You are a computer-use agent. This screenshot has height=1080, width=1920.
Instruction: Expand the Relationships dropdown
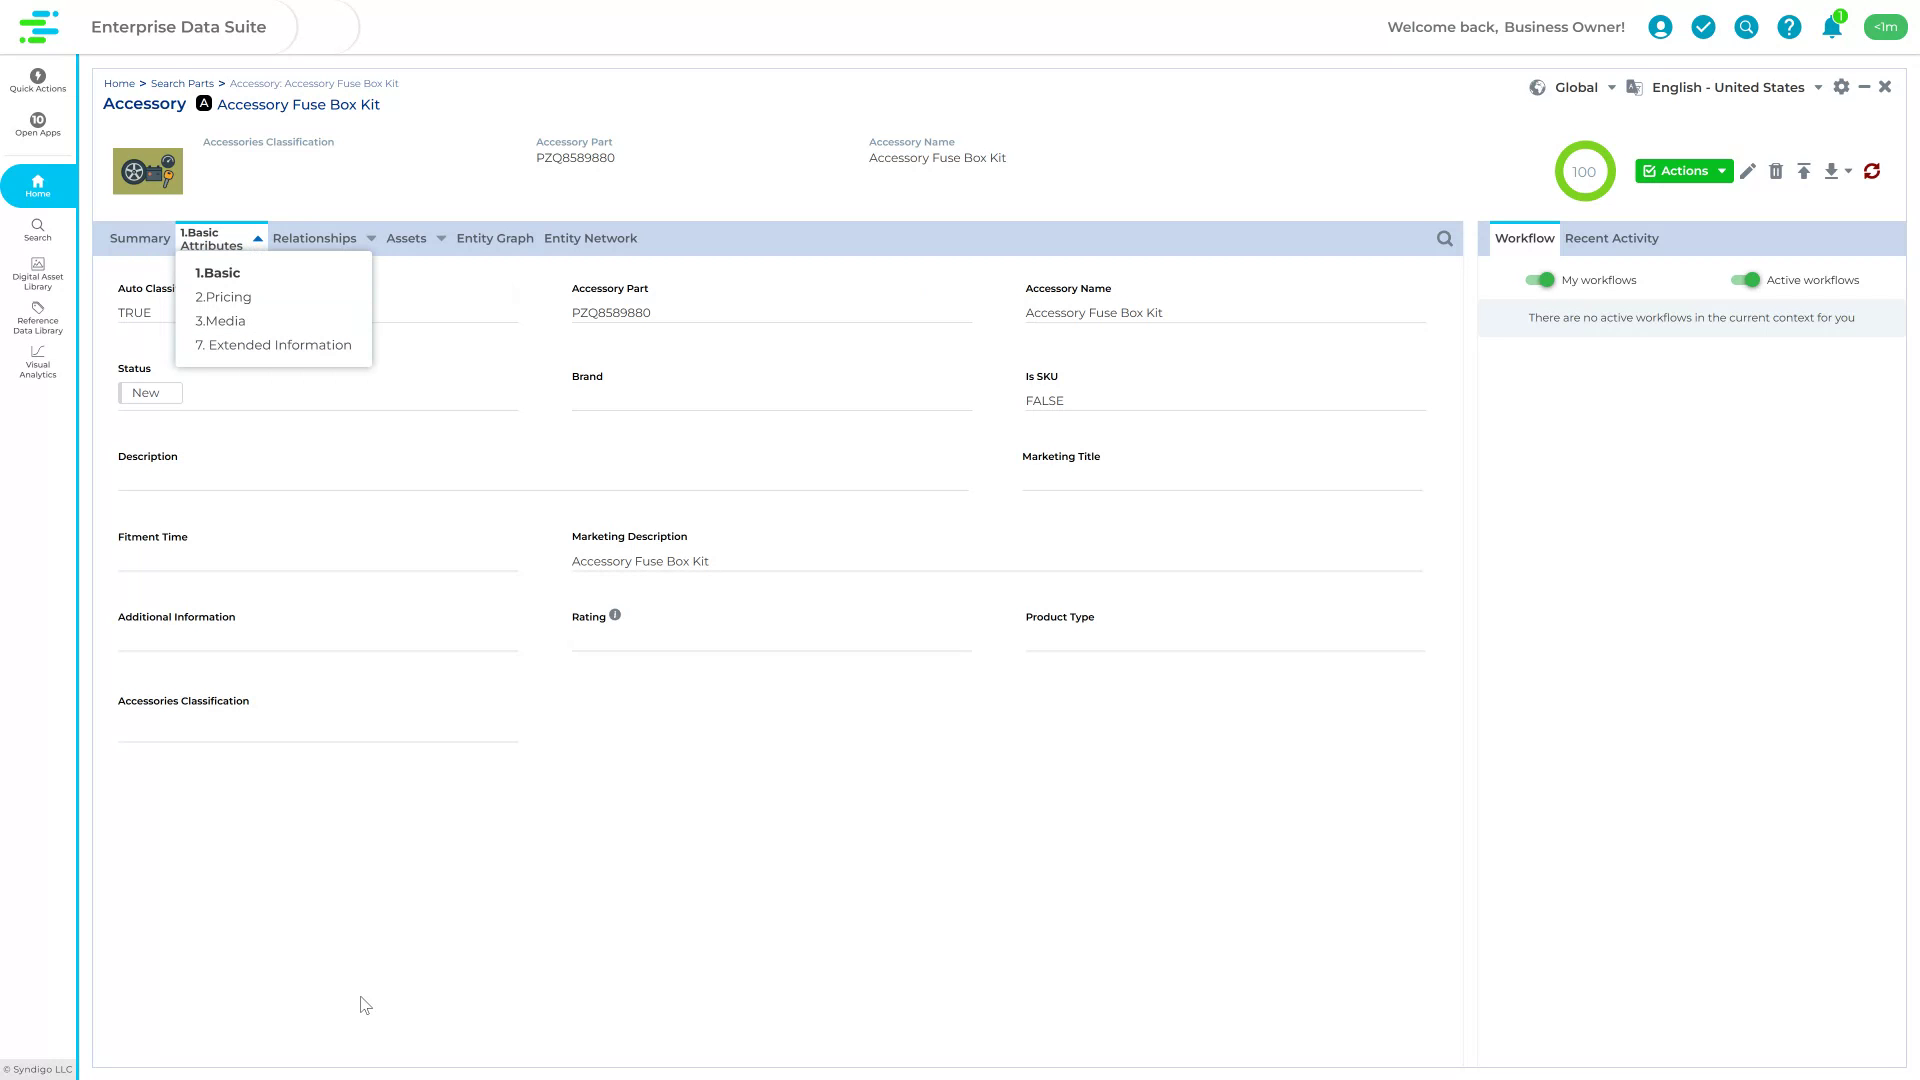coord(322,238)
